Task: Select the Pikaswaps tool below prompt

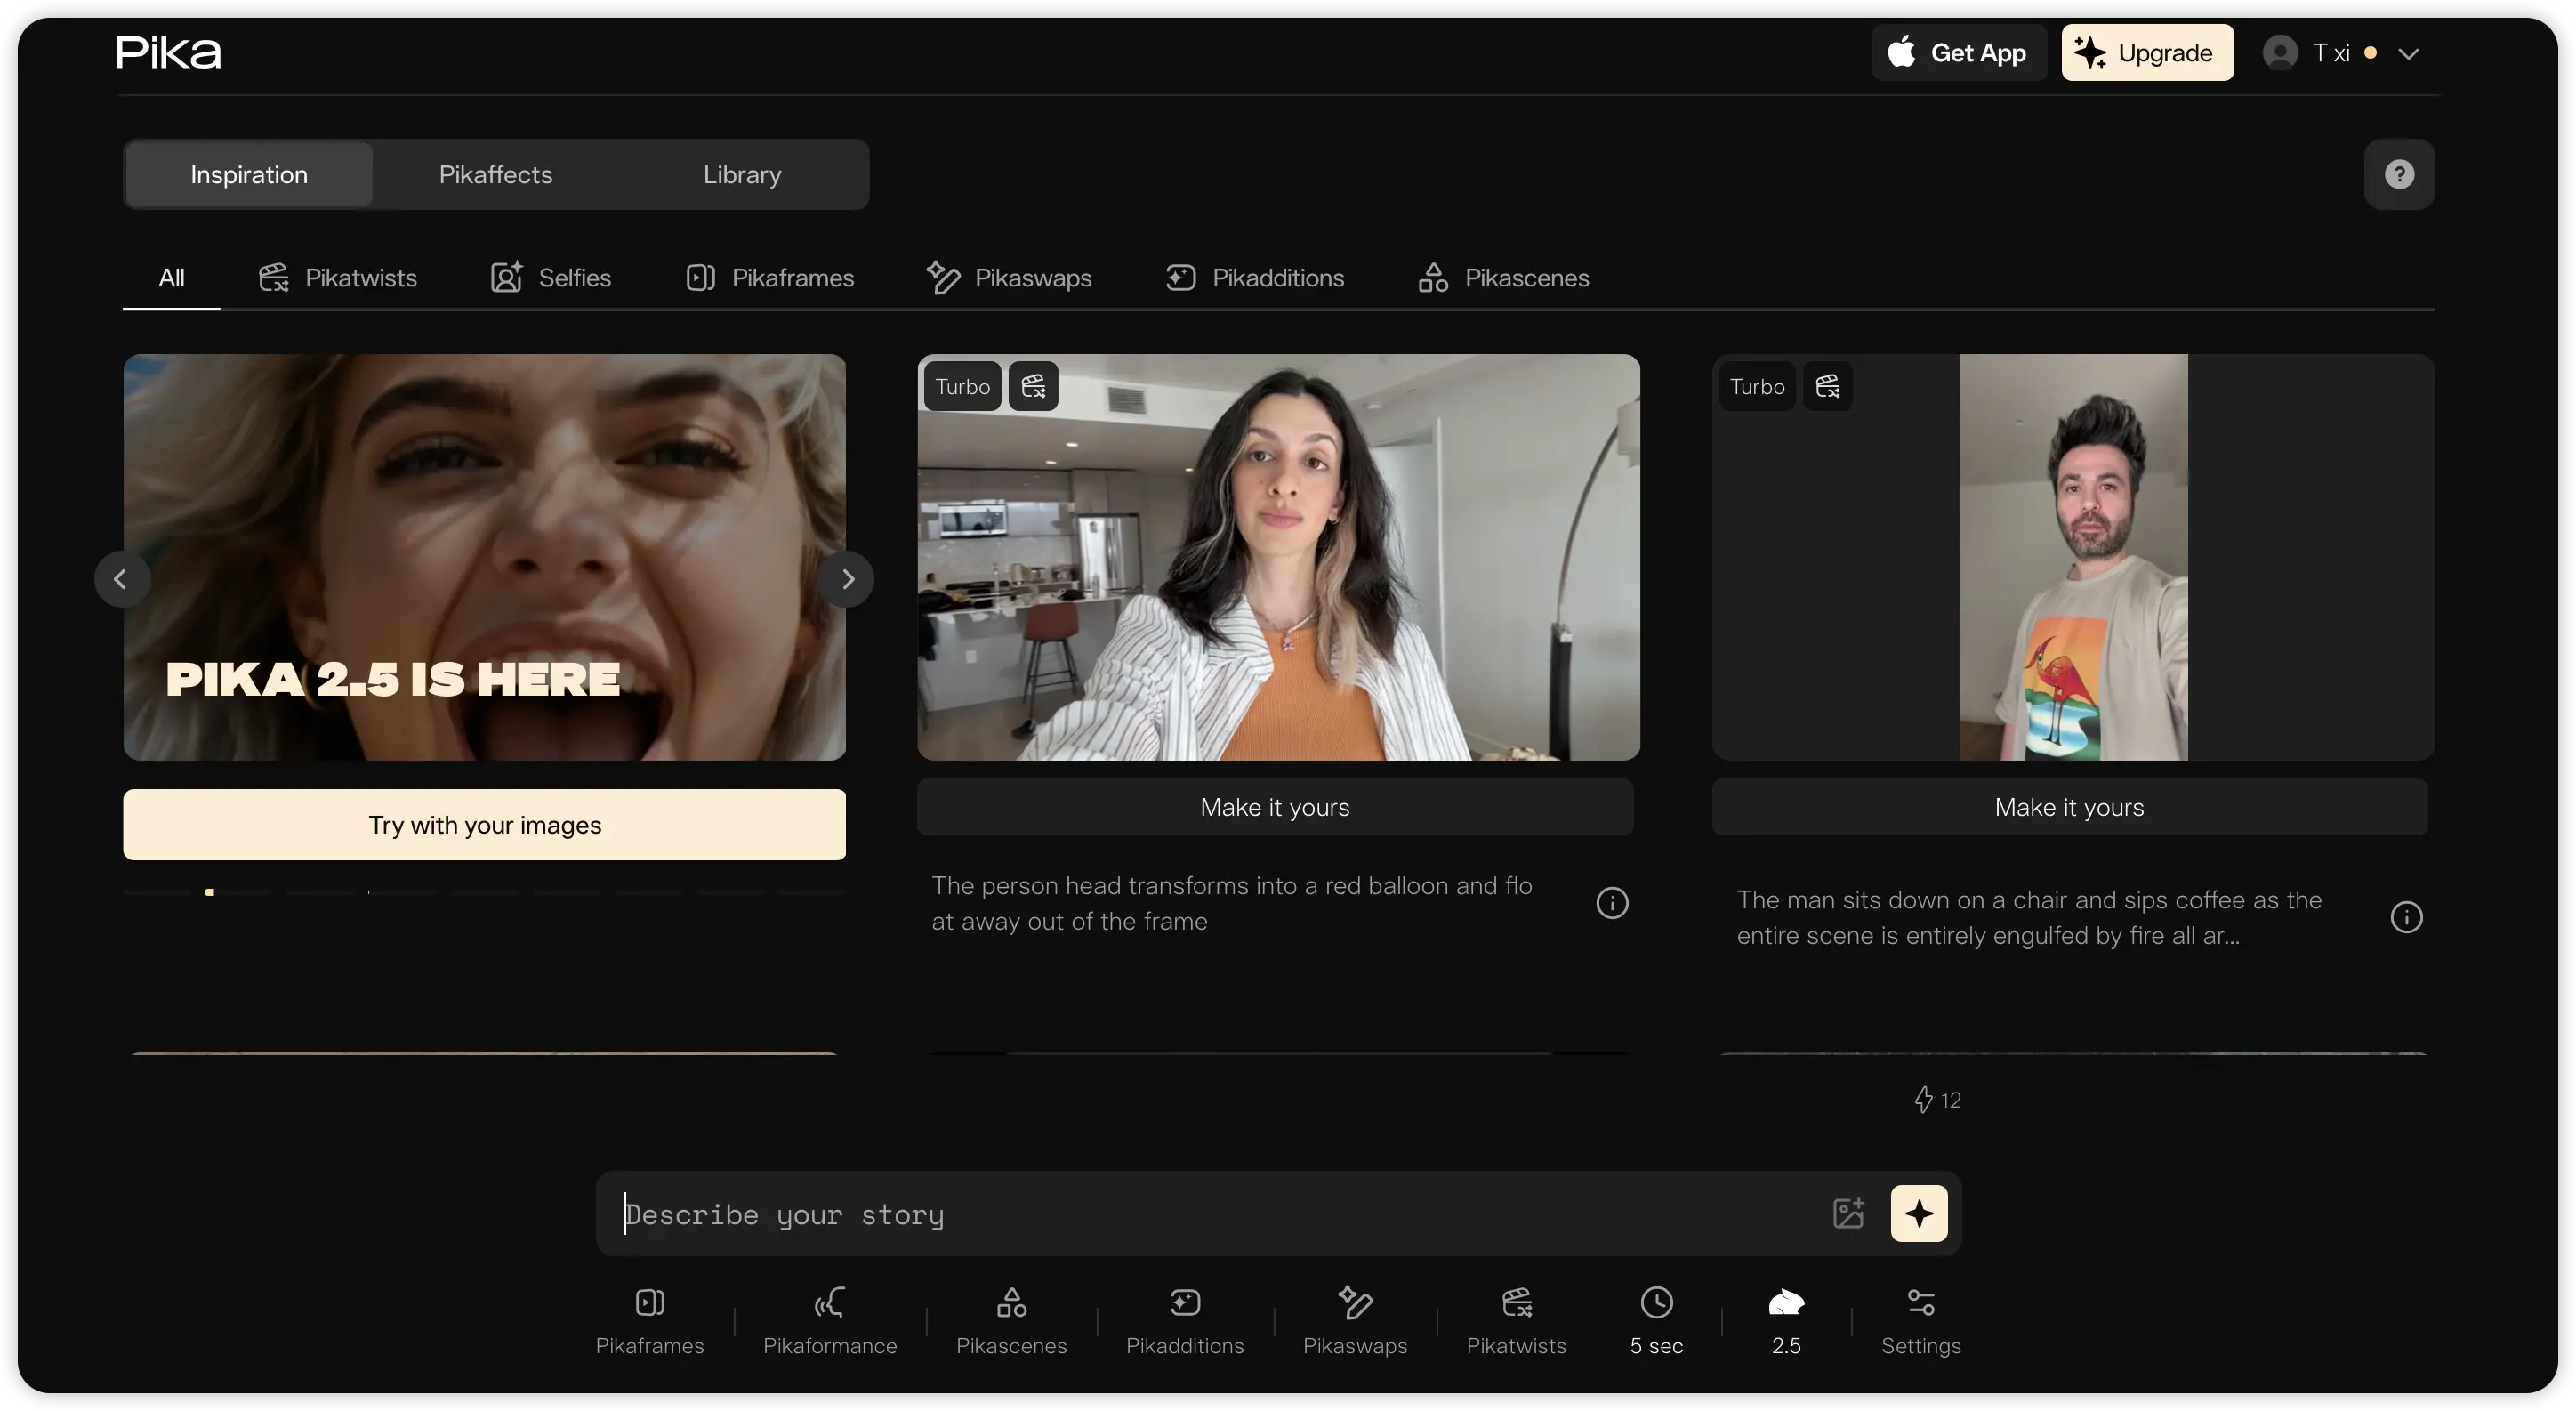Action: [1355, 1321]
